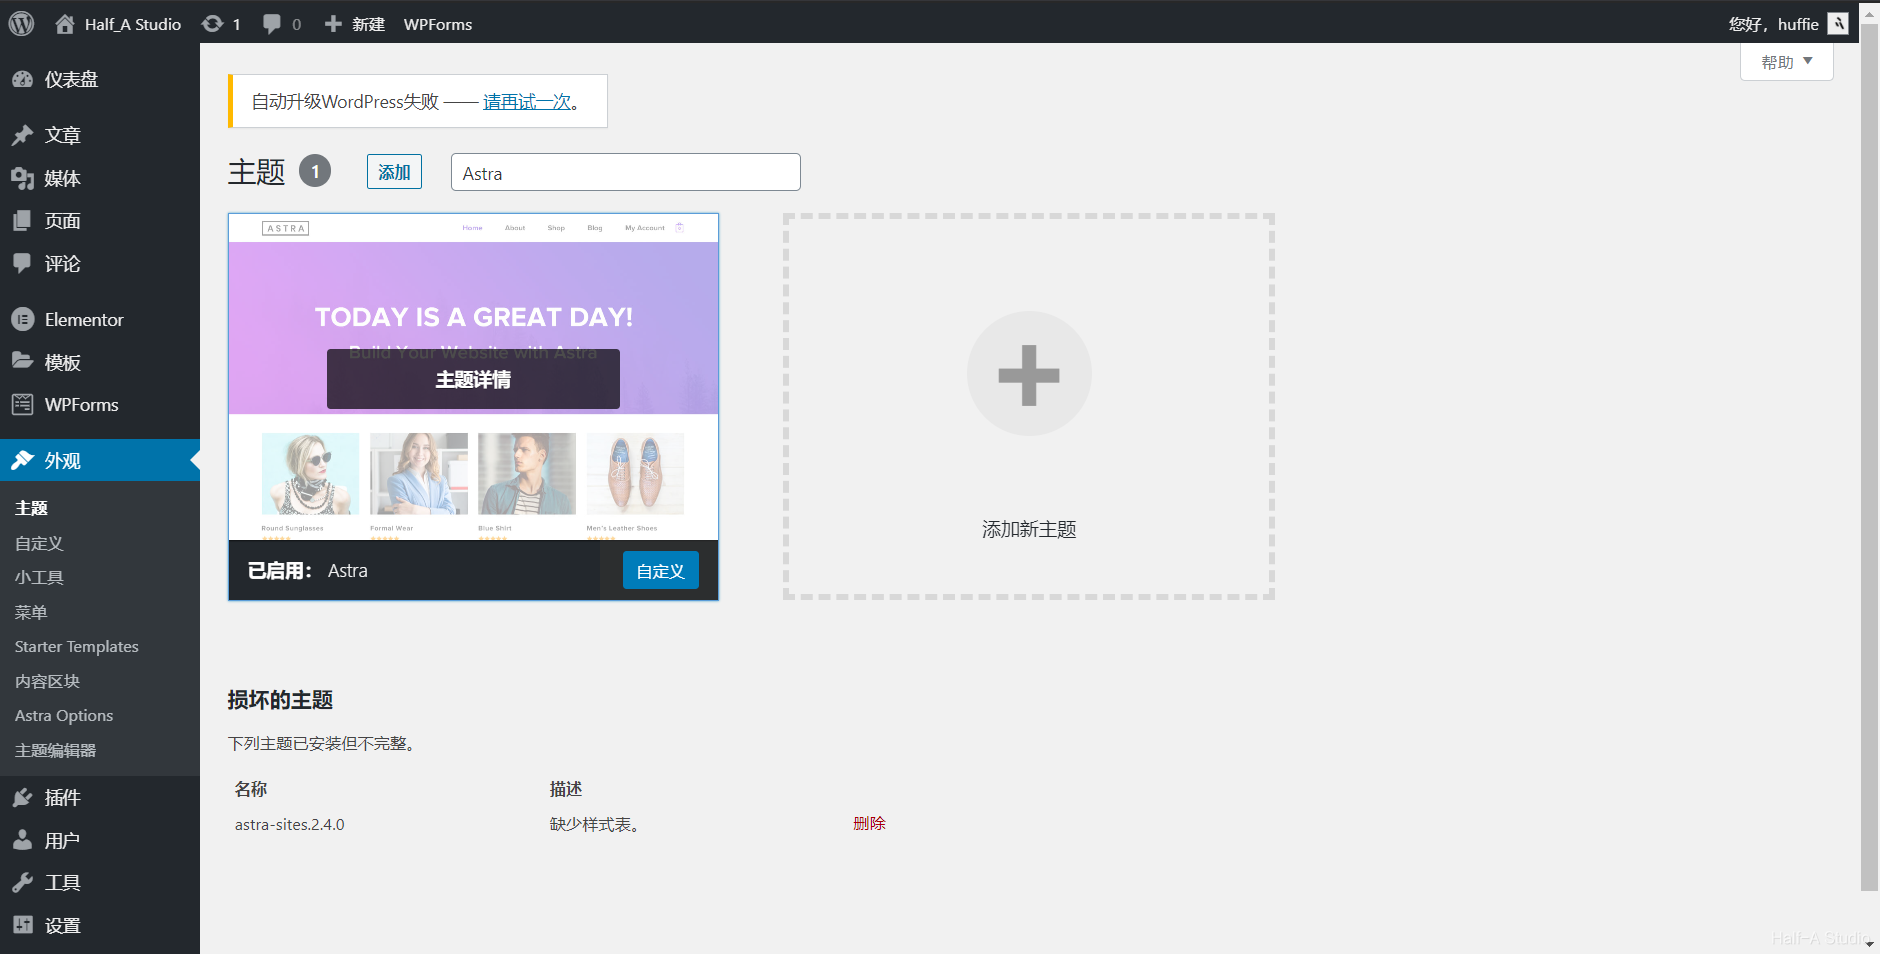Click the 设置 settings icon
The image size is (1880, 954).
coord(22,925)
